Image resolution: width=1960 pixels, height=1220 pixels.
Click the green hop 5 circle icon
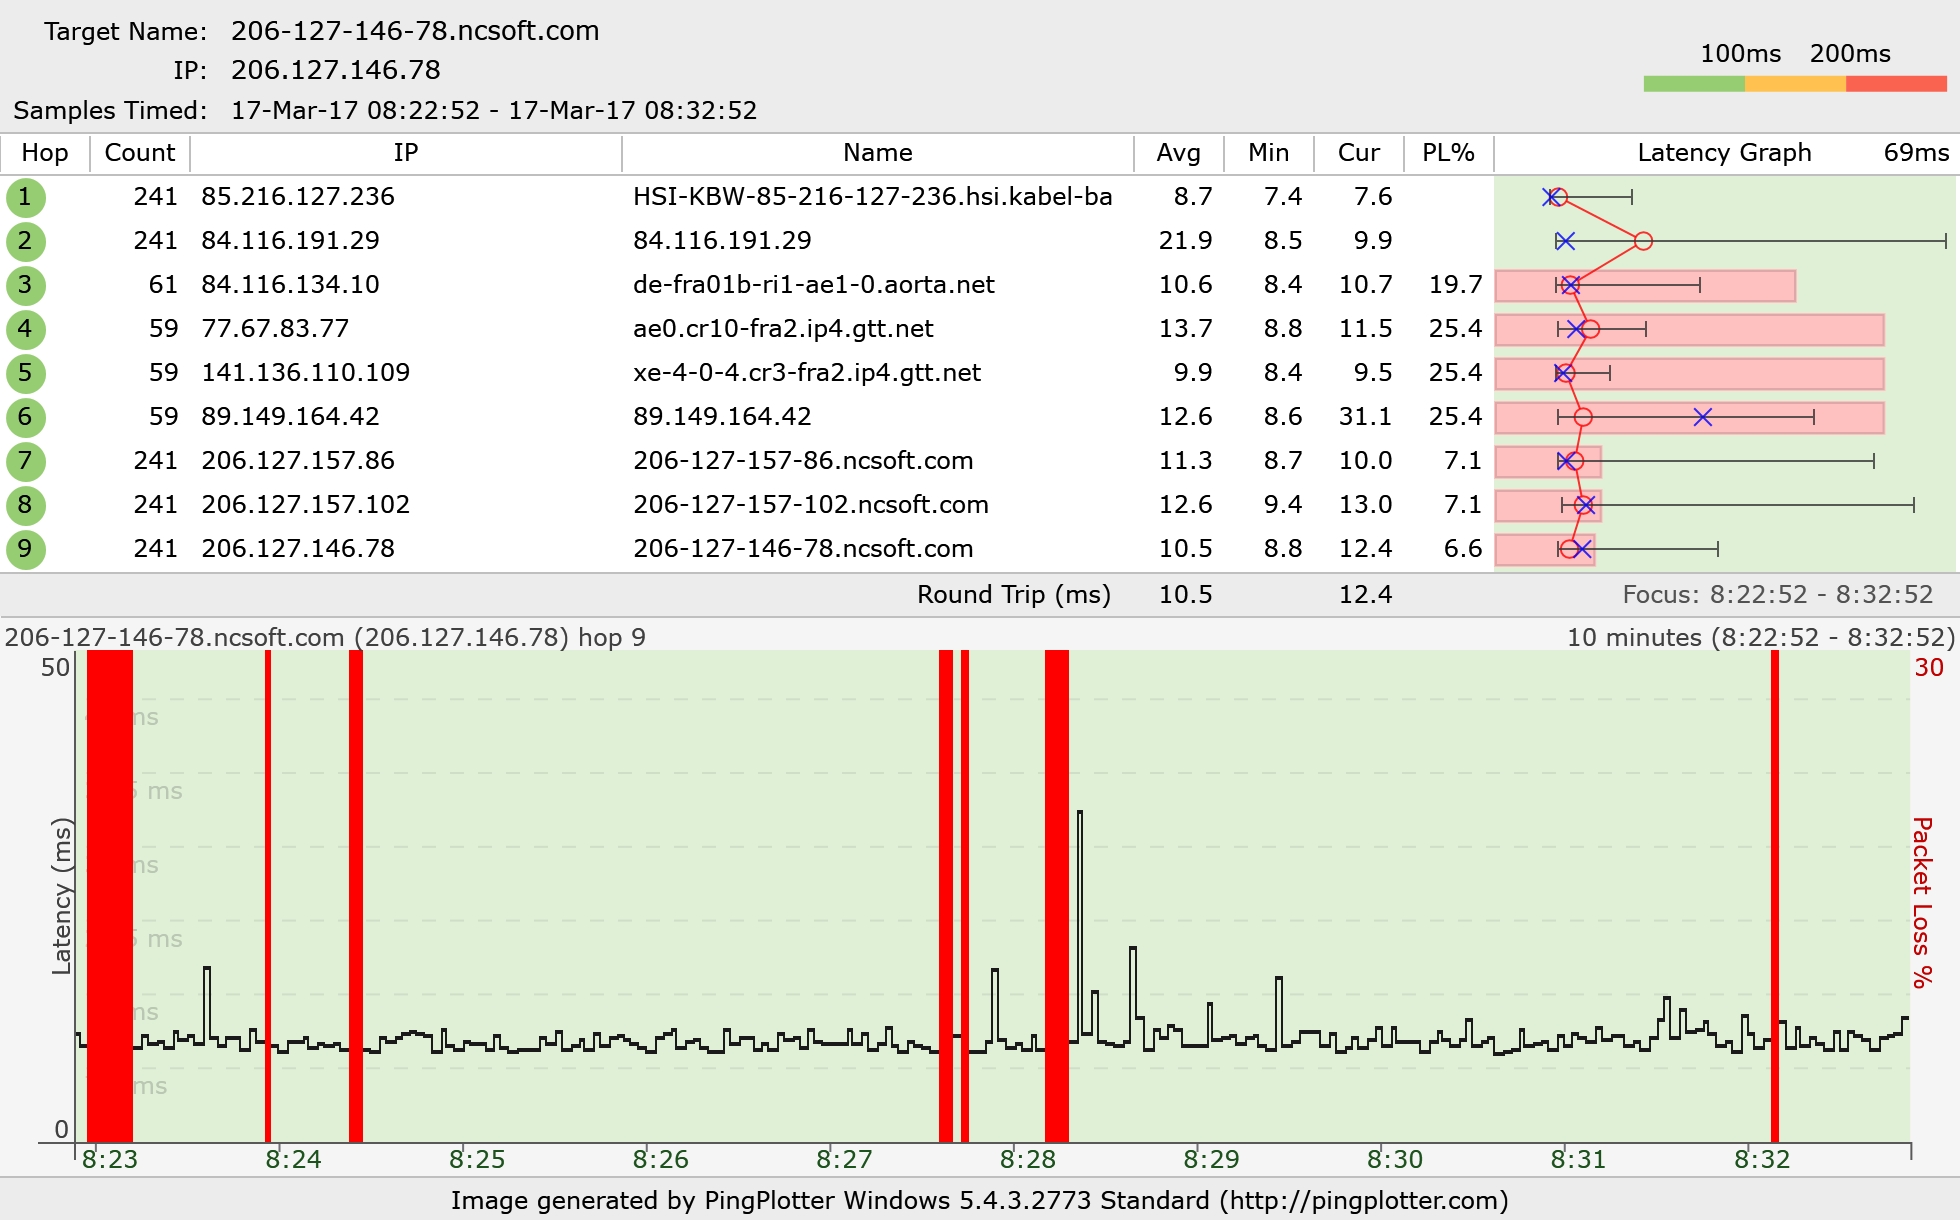25,373
